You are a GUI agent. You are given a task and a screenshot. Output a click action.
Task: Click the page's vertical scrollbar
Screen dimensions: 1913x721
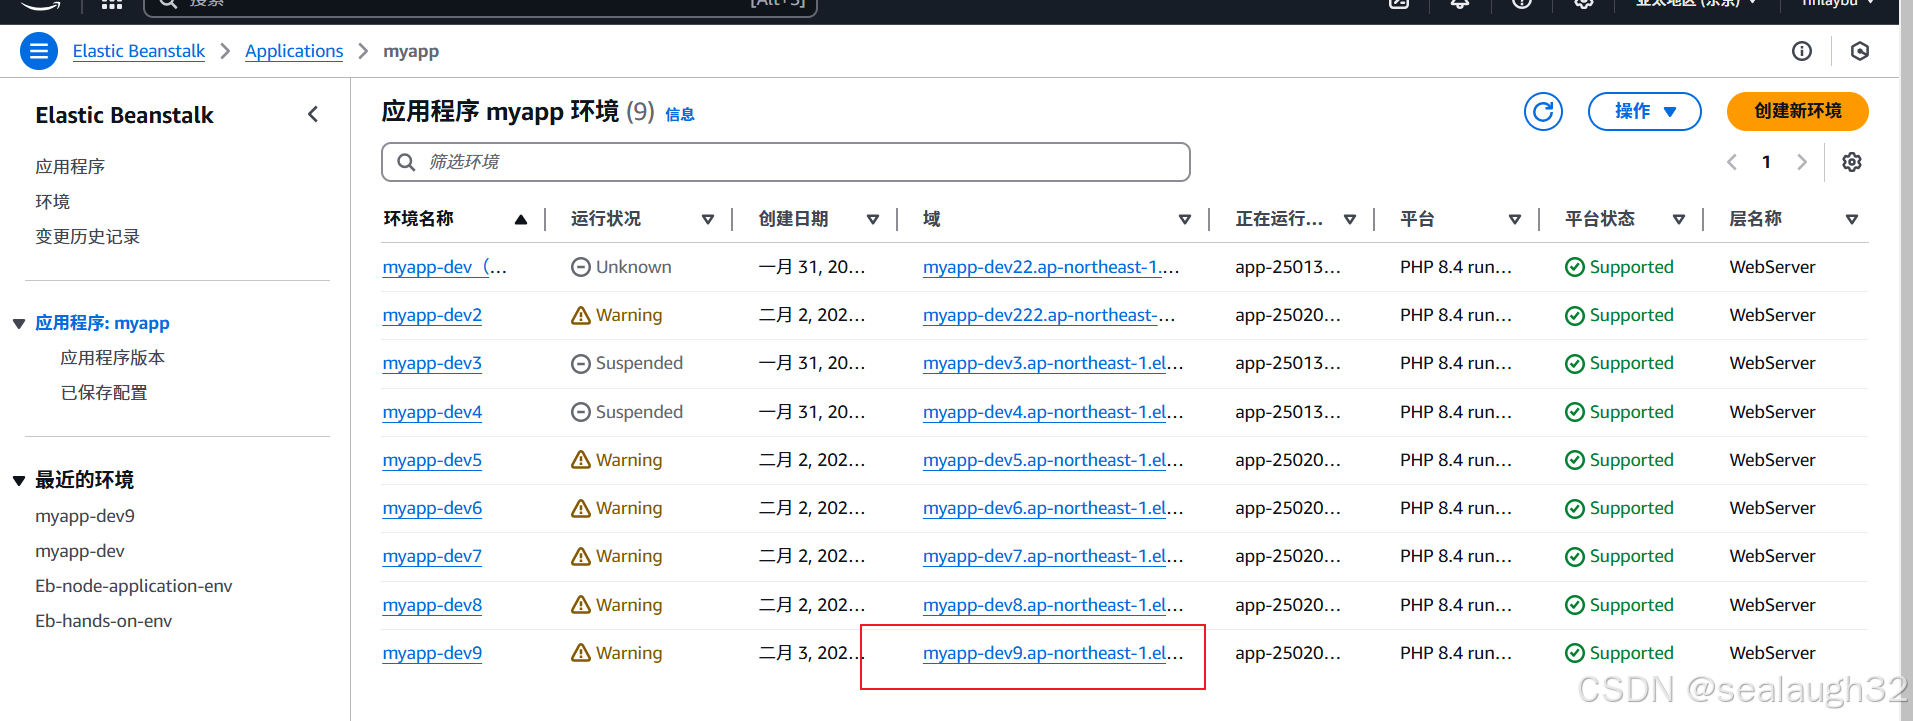[x=1906, y=360]
